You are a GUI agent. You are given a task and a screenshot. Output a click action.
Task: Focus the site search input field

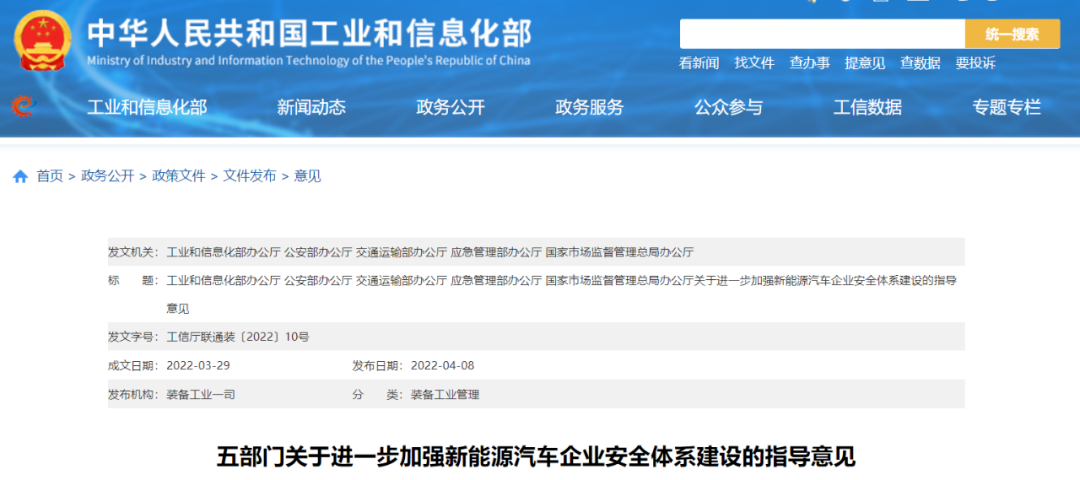(x=822, y=34)
